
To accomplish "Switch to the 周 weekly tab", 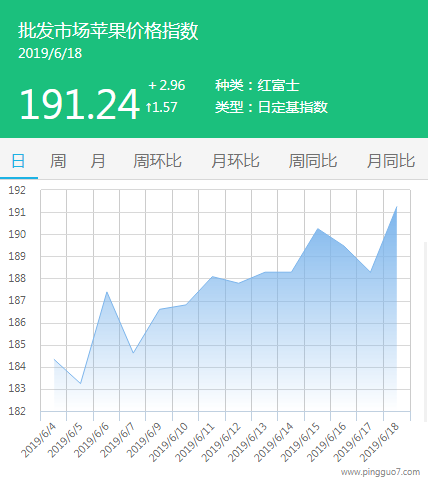I will tap(58, 161).
